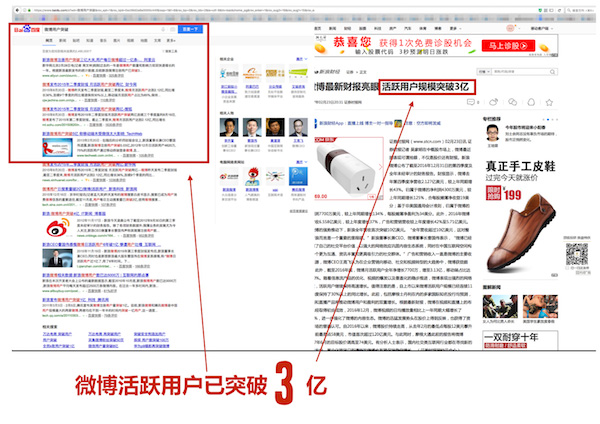Image resolution: width=600 pixels, height=424 pixels.
Task: Open the 更多 tab in Baidu's category row
Action: (171, 40)
